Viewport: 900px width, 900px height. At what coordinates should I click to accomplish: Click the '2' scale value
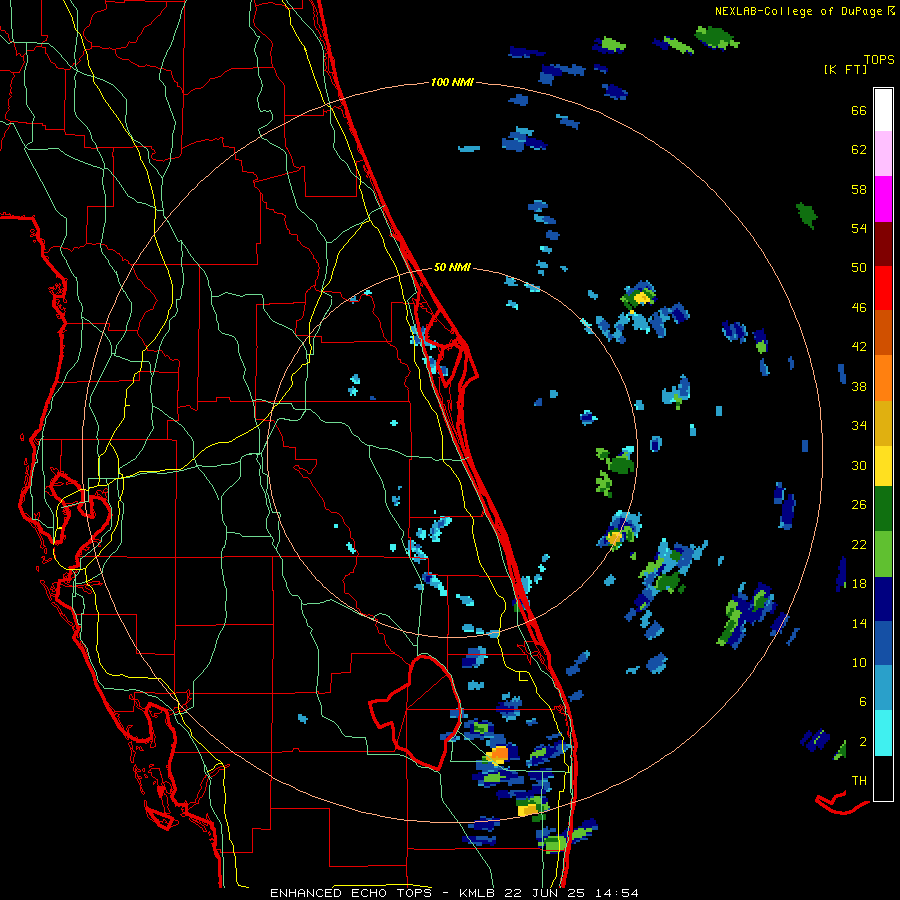[x=863, y=742]
